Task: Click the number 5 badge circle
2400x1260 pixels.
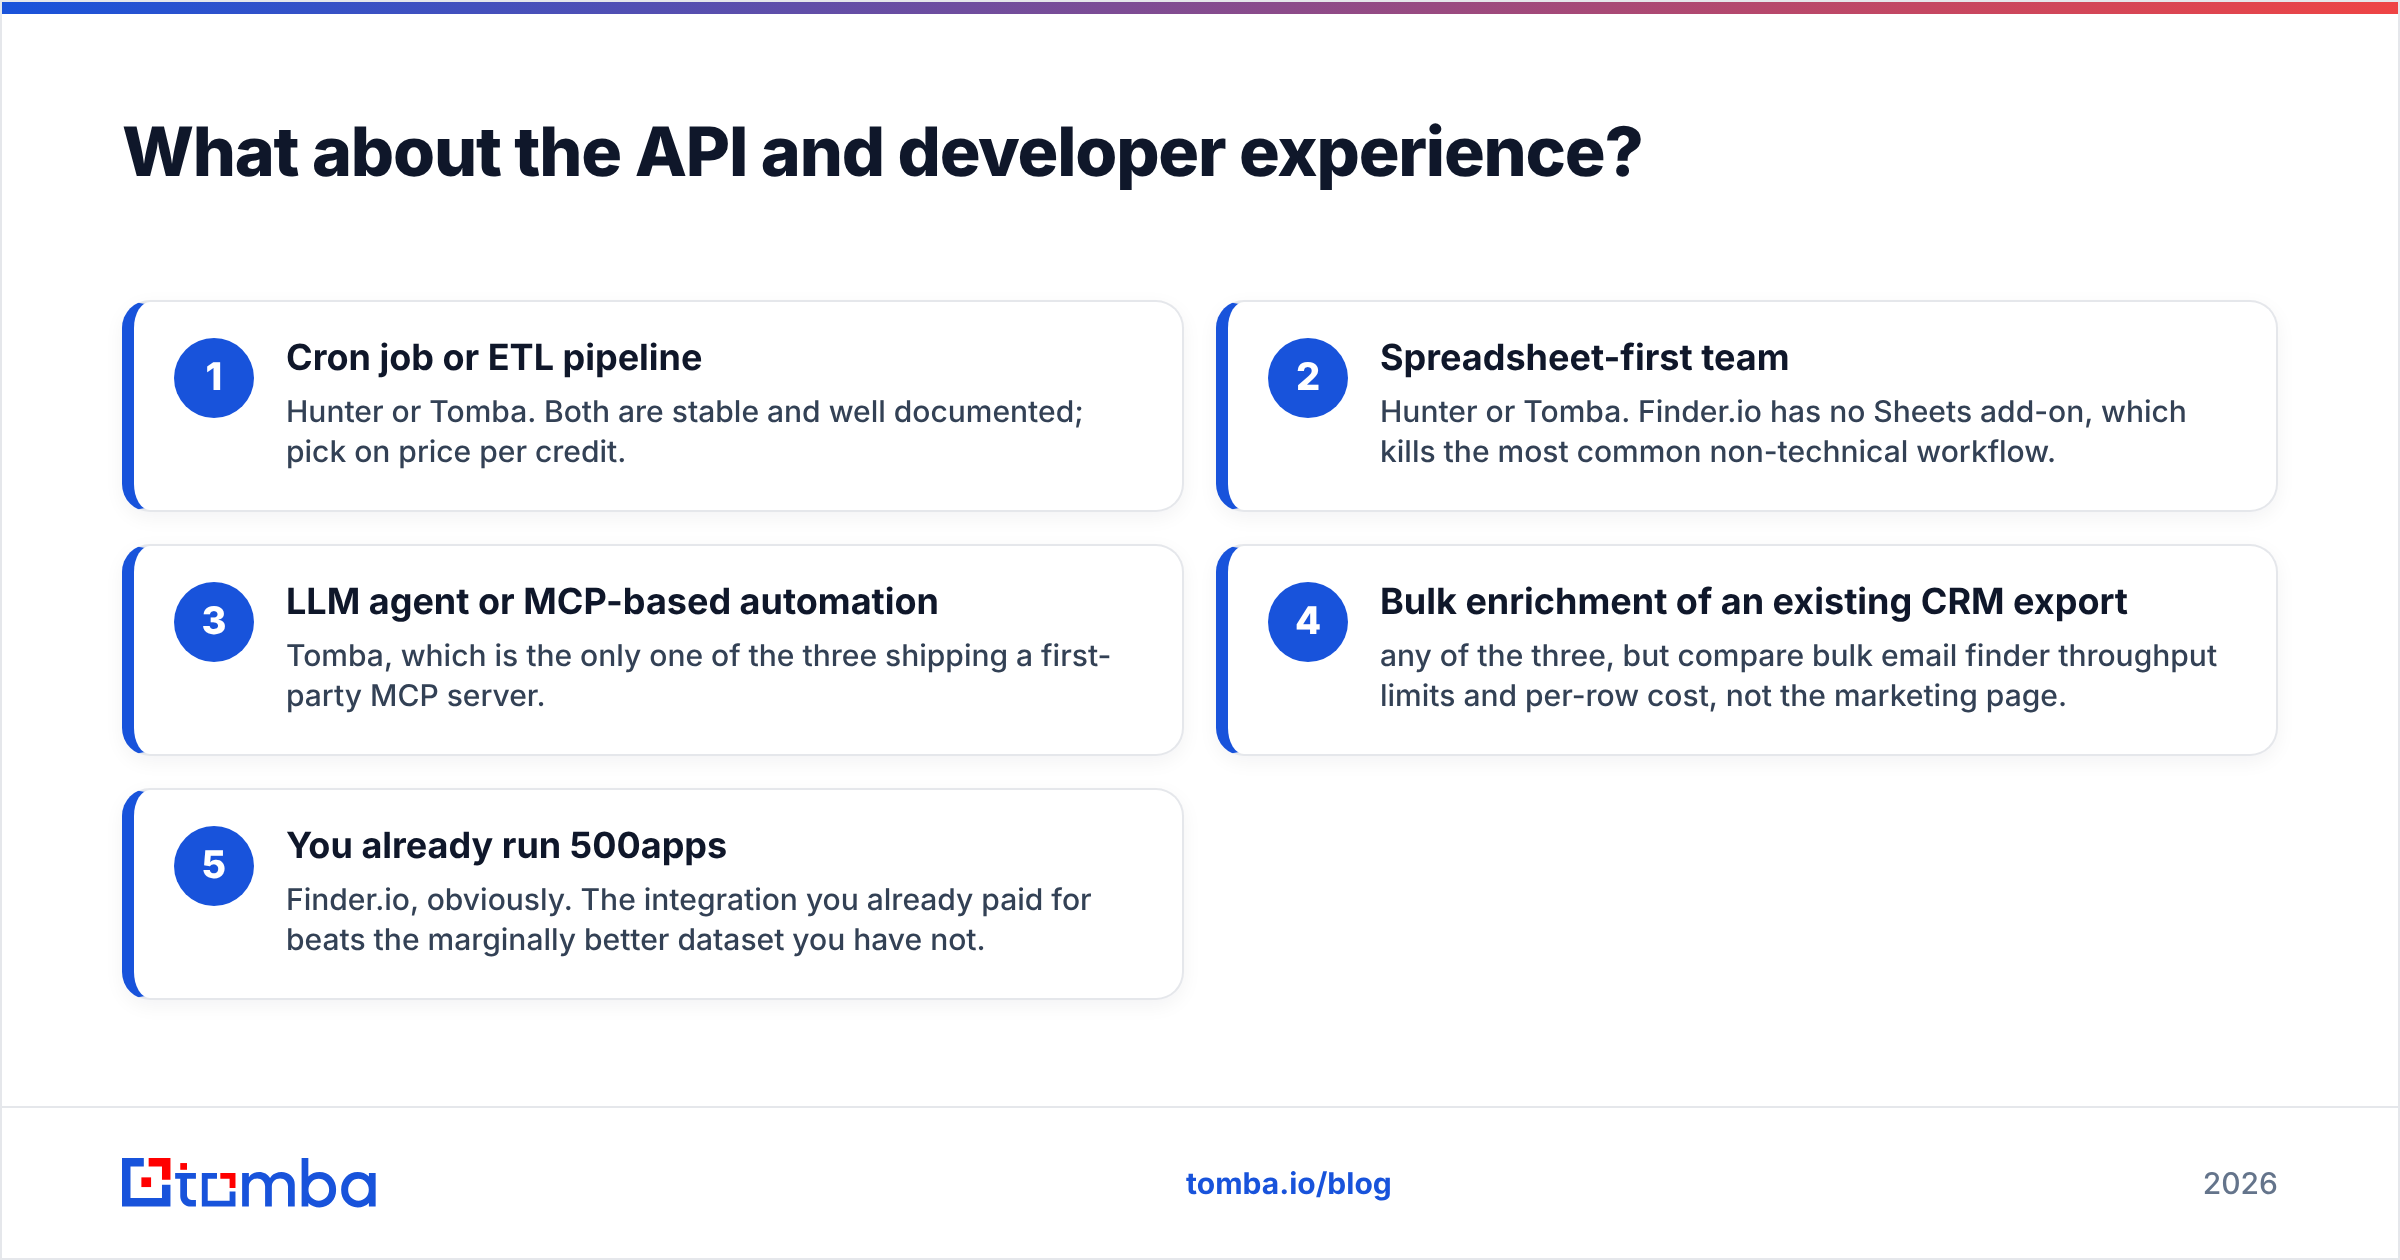Action: 214,865
